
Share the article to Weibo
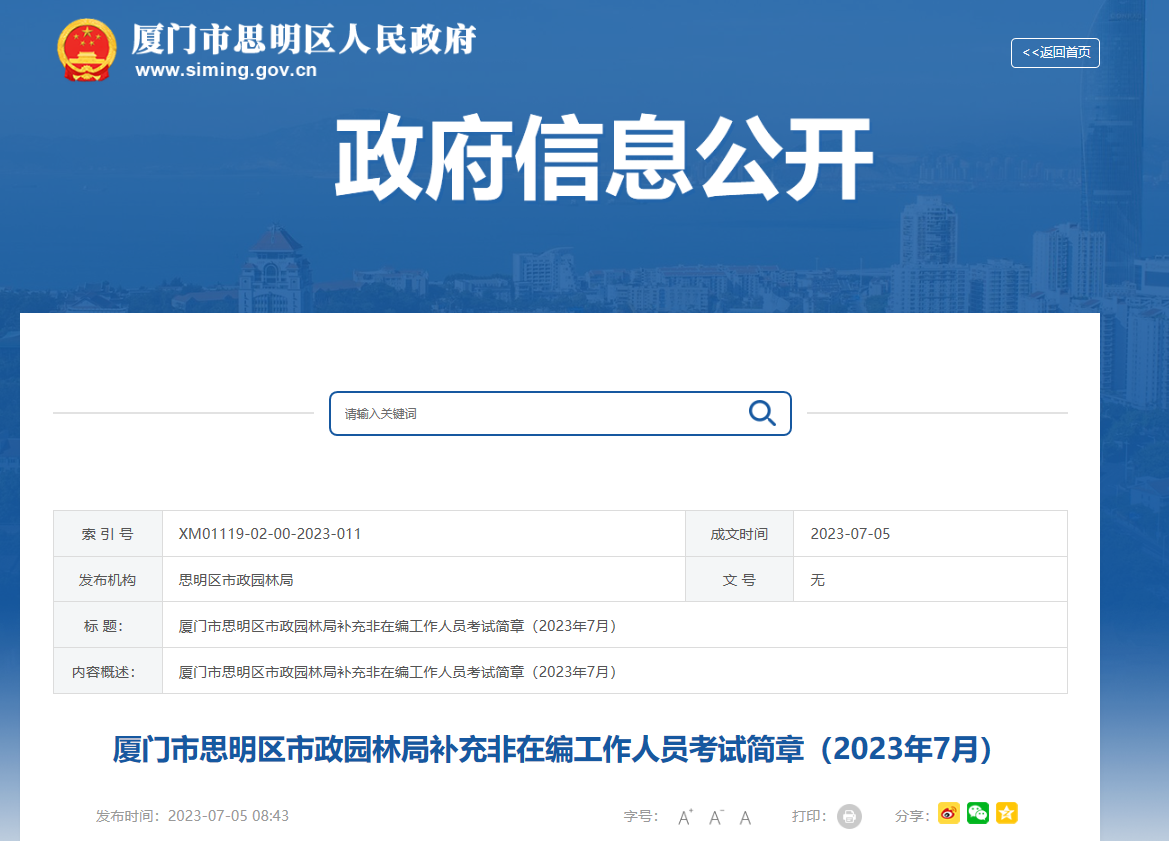(948, 813)
